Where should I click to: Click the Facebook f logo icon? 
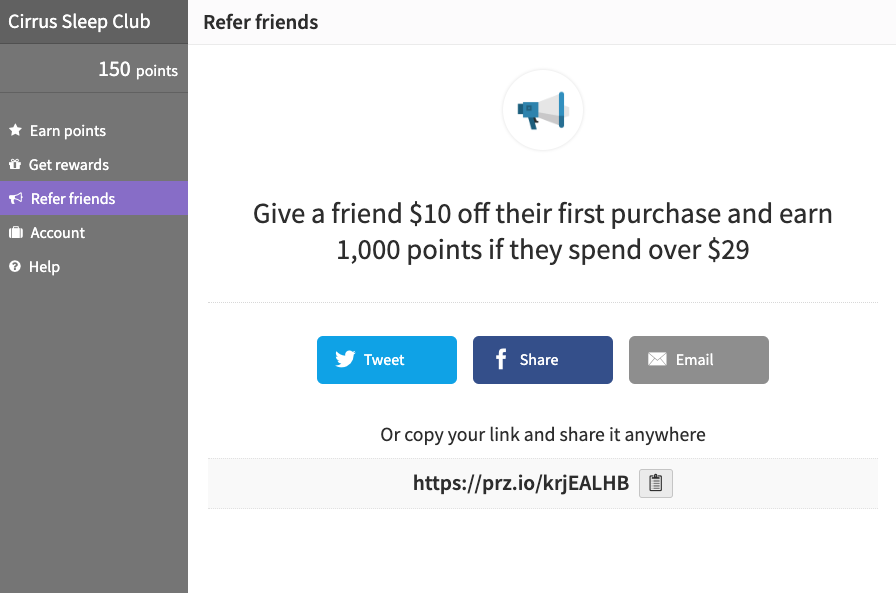point(501,359)
